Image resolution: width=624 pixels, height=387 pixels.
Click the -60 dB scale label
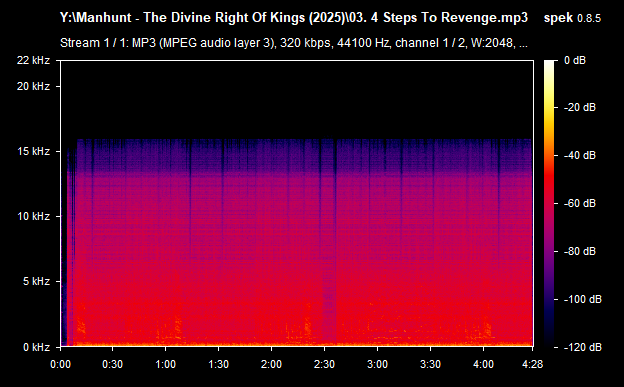(580, 203)
